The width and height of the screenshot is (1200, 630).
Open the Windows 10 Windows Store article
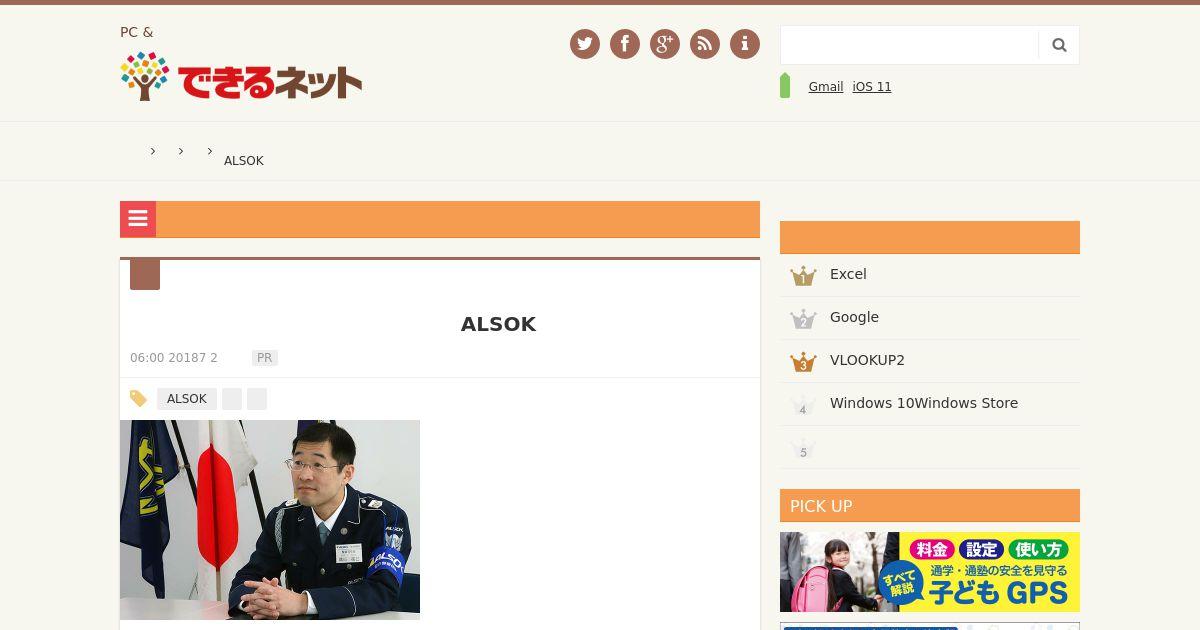pos(930,404)
